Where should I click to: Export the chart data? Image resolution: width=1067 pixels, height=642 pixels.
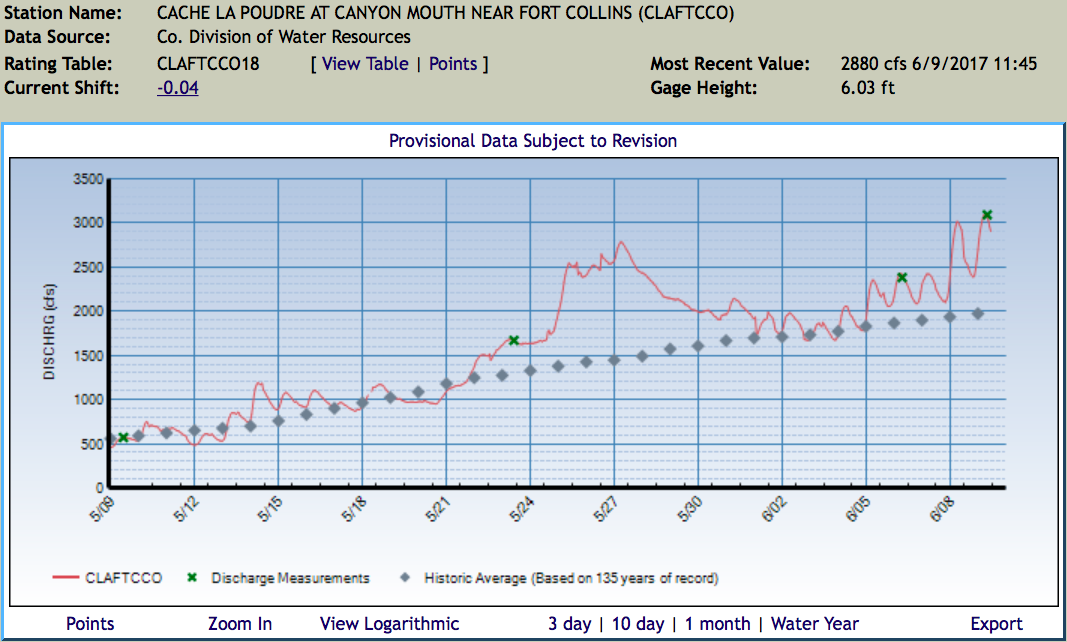pos(996,624)
